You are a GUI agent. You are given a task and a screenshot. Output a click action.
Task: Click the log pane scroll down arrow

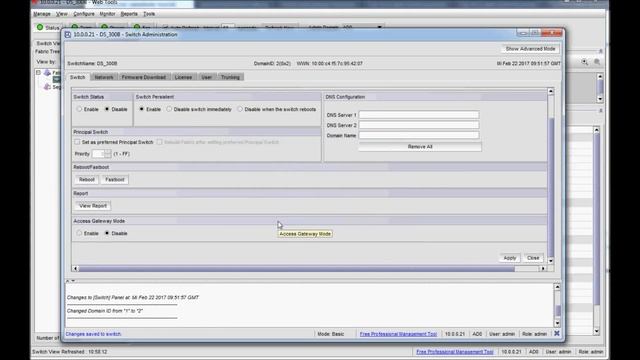(557, 323)
